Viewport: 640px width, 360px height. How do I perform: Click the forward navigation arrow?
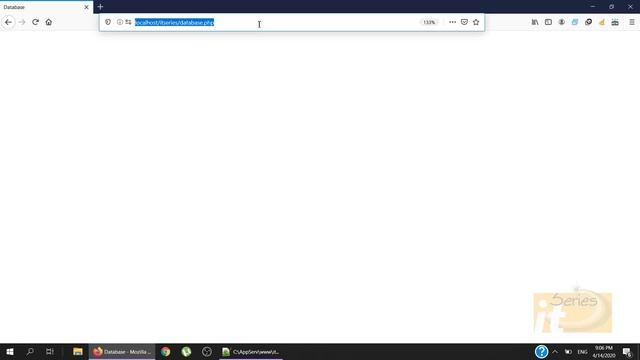point(22,22)
